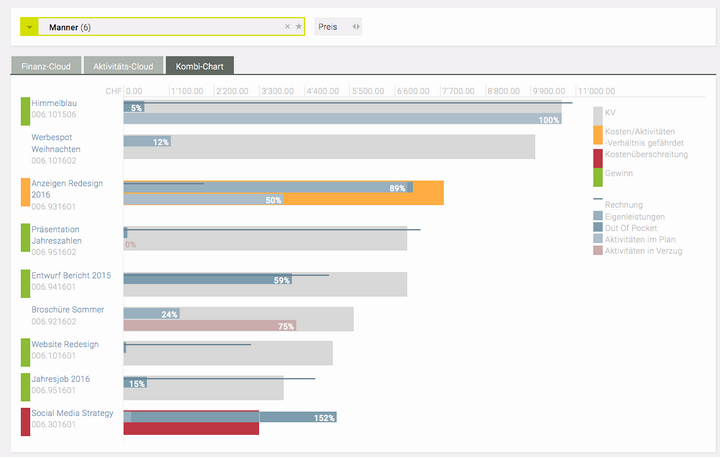
Task: Click the 24% bar of Broschüre Sommer
Action: point(152,314)
